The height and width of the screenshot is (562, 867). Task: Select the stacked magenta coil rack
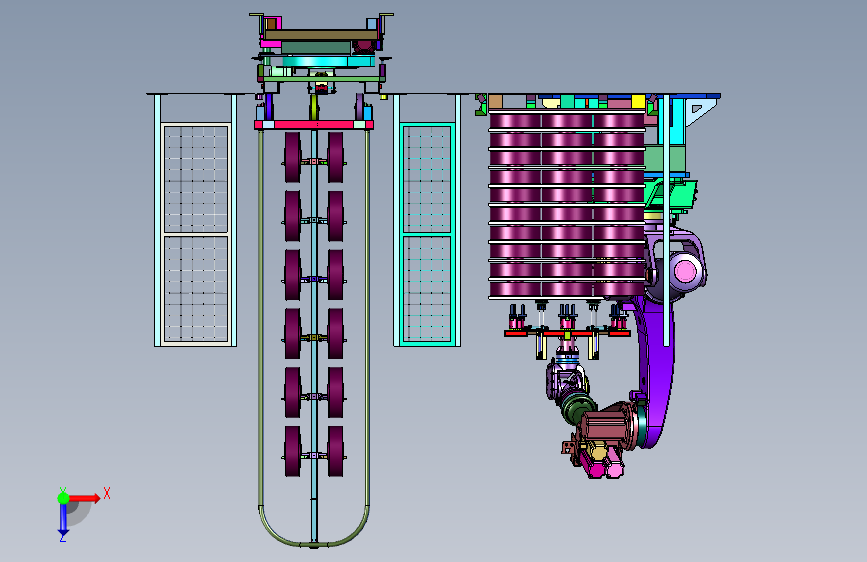[567, 205]
